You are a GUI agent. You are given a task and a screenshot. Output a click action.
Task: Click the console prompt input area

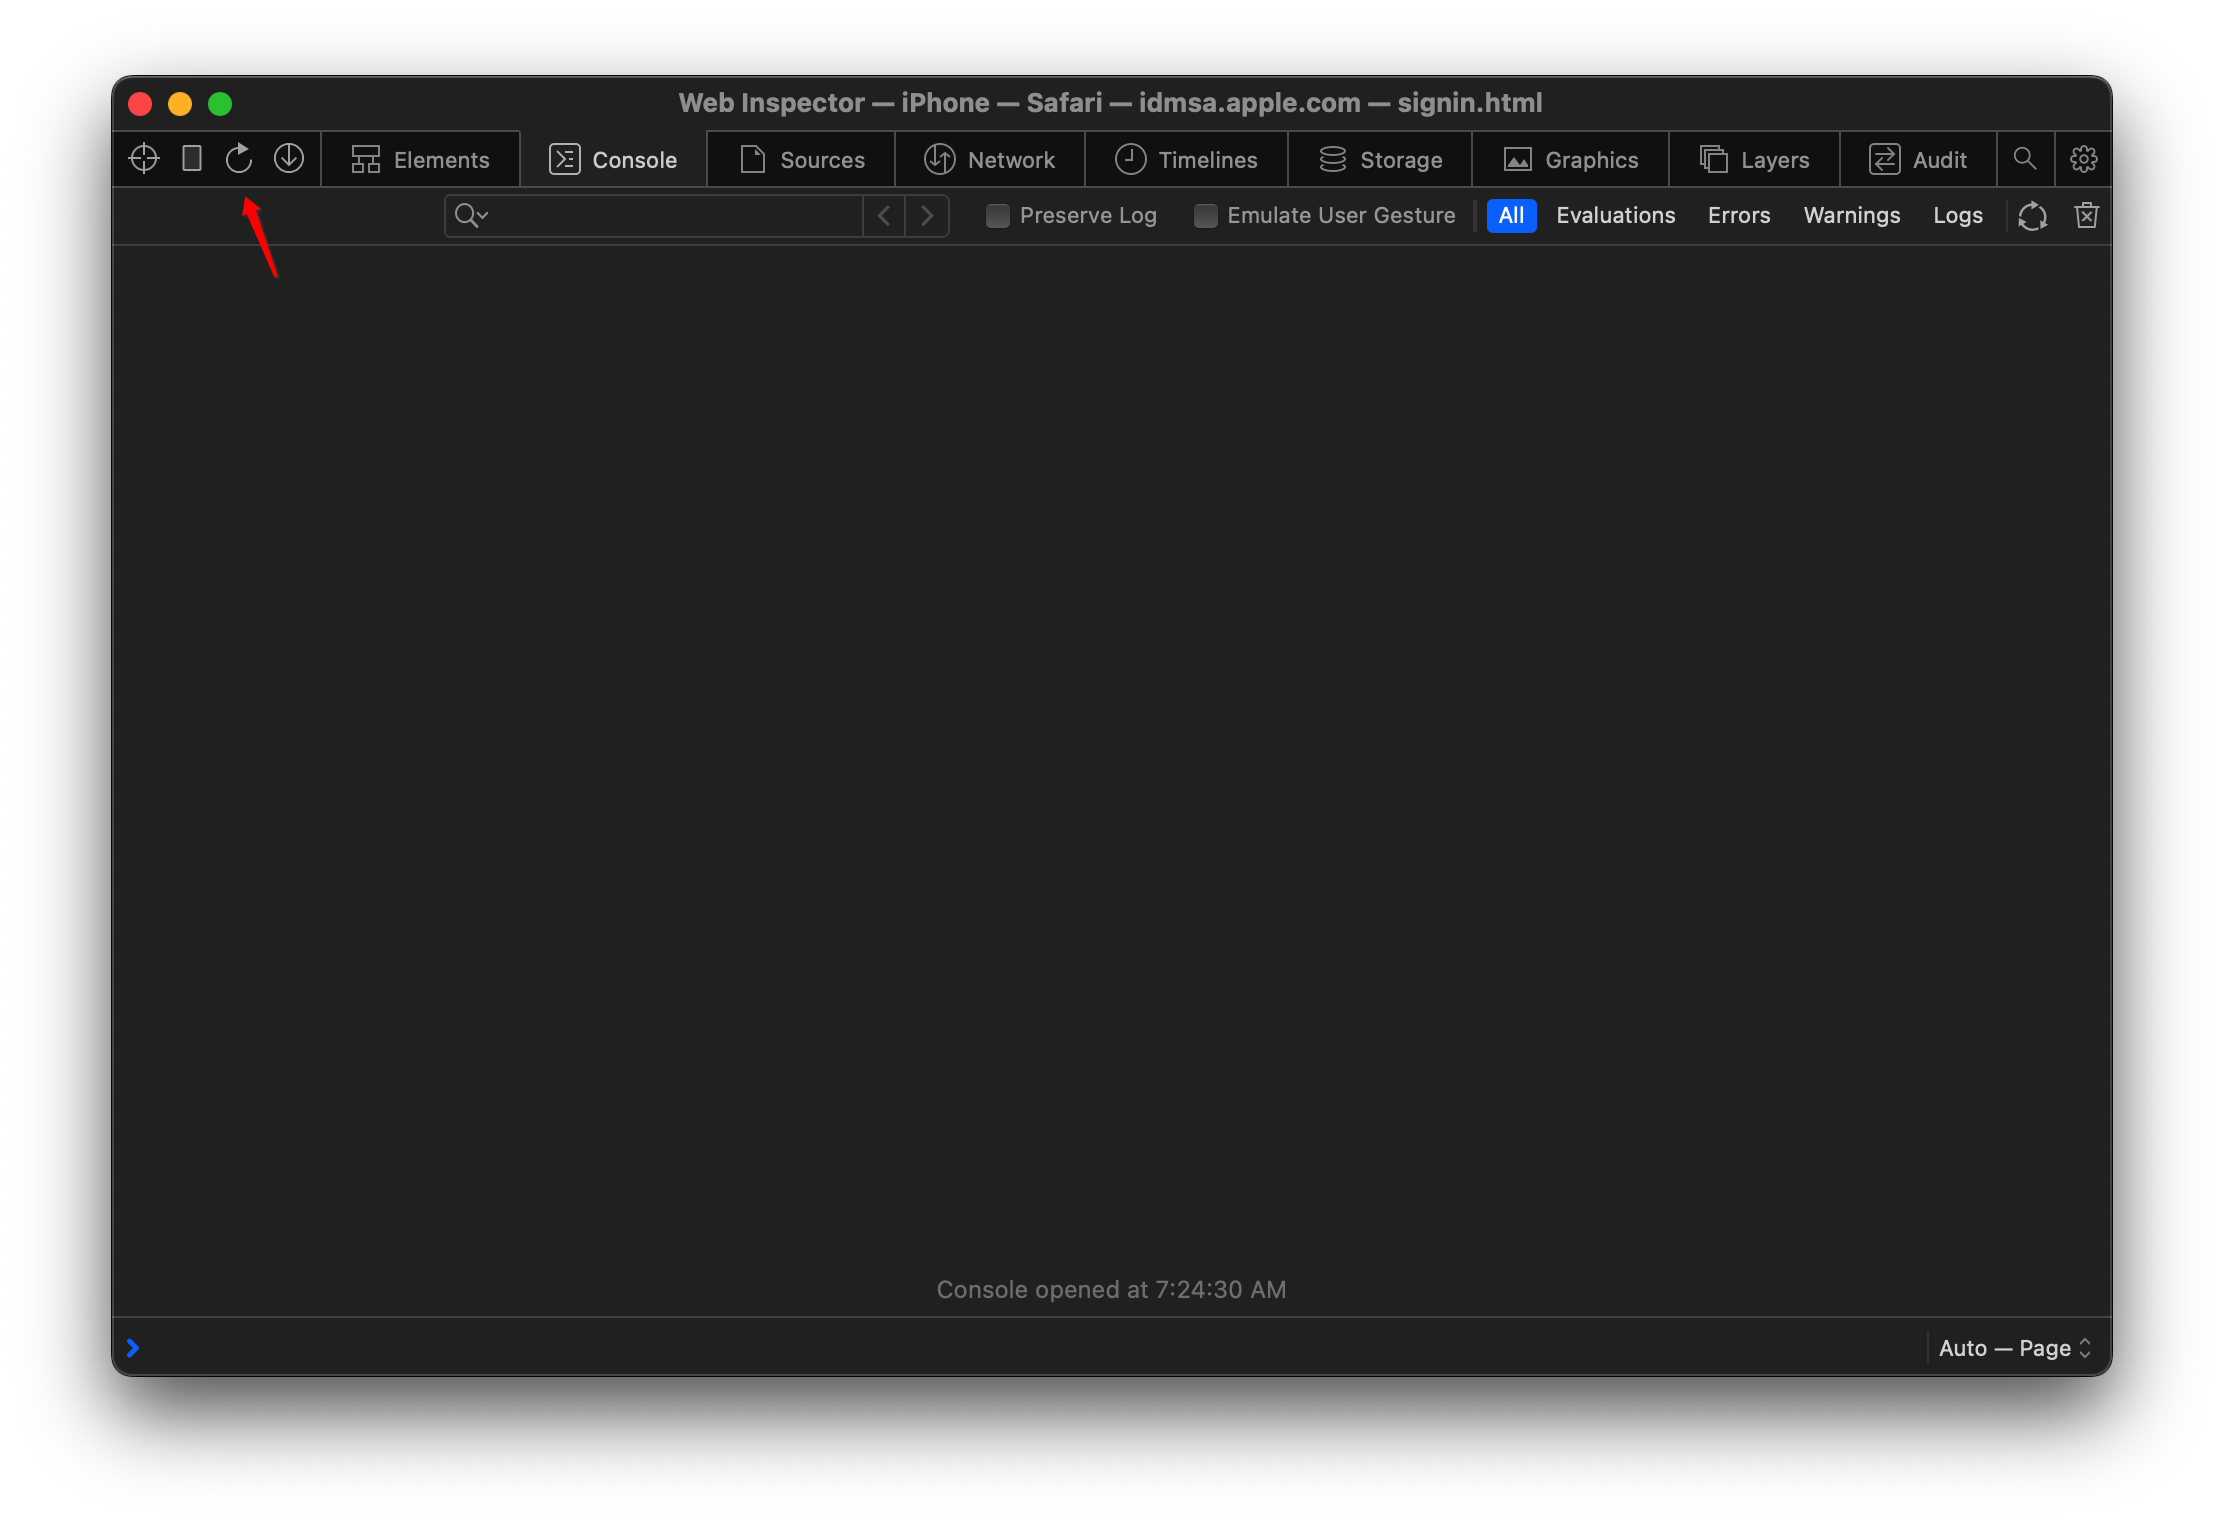click(x=1000, y=1348)
